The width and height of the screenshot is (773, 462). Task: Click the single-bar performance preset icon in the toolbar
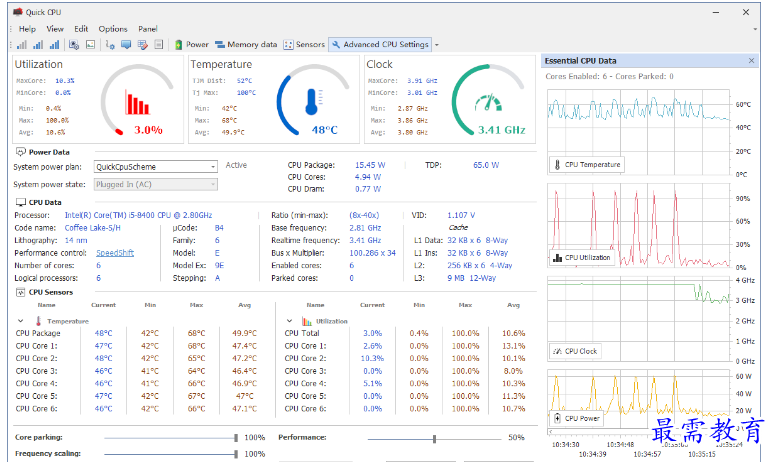(22, 45)
